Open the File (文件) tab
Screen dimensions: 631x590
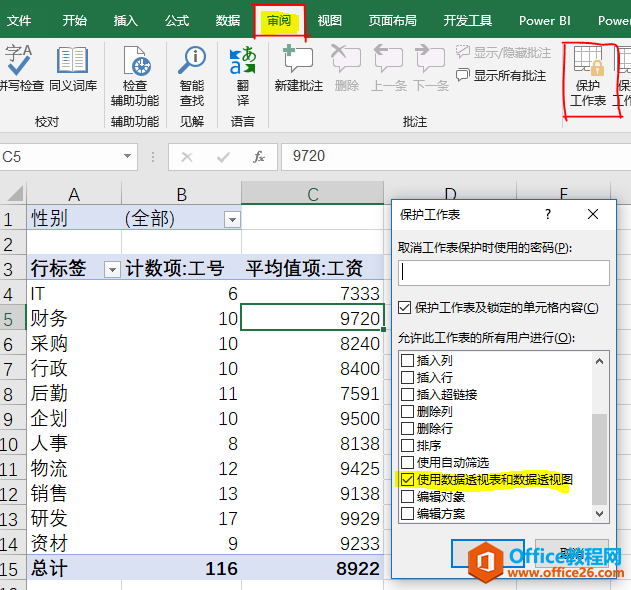click(x=19, y=20)
